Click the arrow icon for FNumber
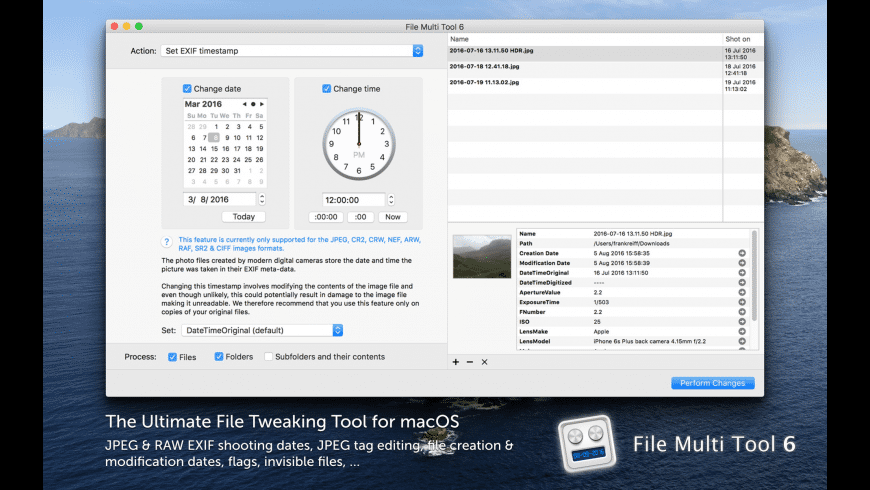 coord(742,312)
